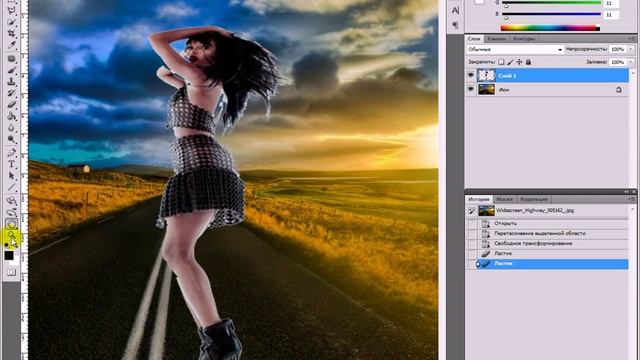640x360 pixels.
Task: Open the History panel options menu
Action: (632, 199)
